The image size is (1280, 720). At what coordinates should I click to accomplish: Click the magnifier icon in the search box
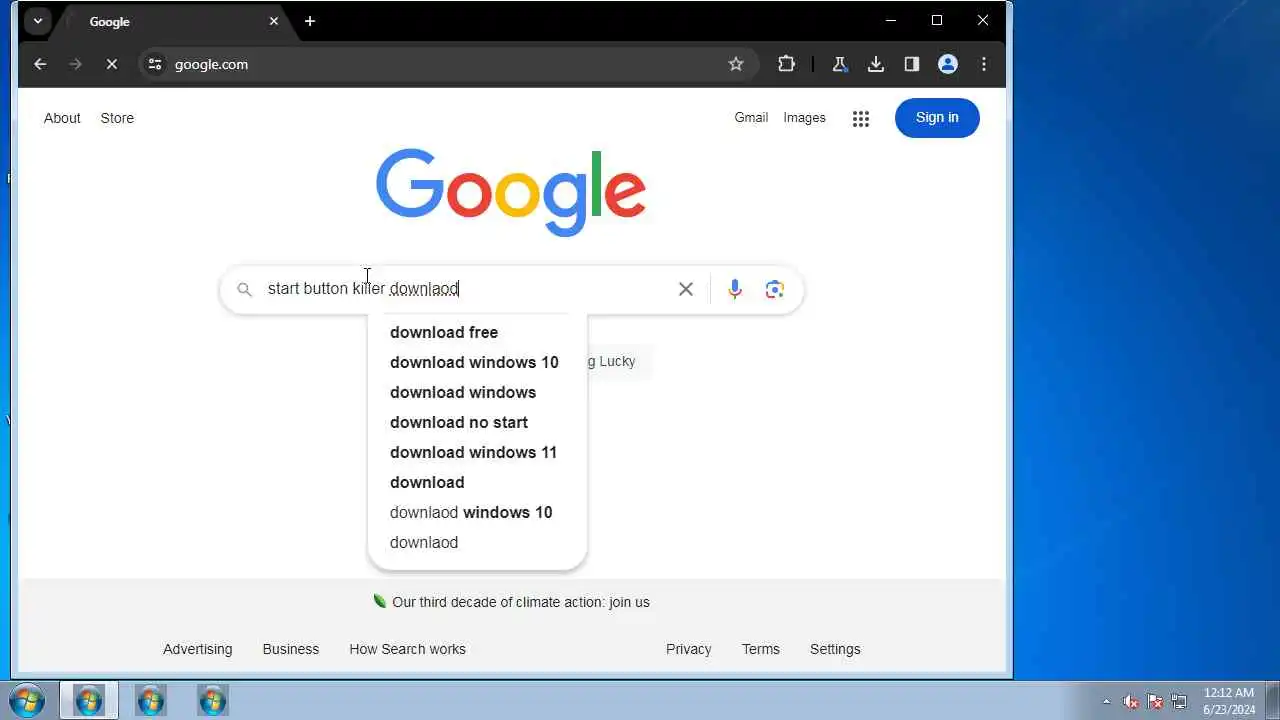pos(244,289)
